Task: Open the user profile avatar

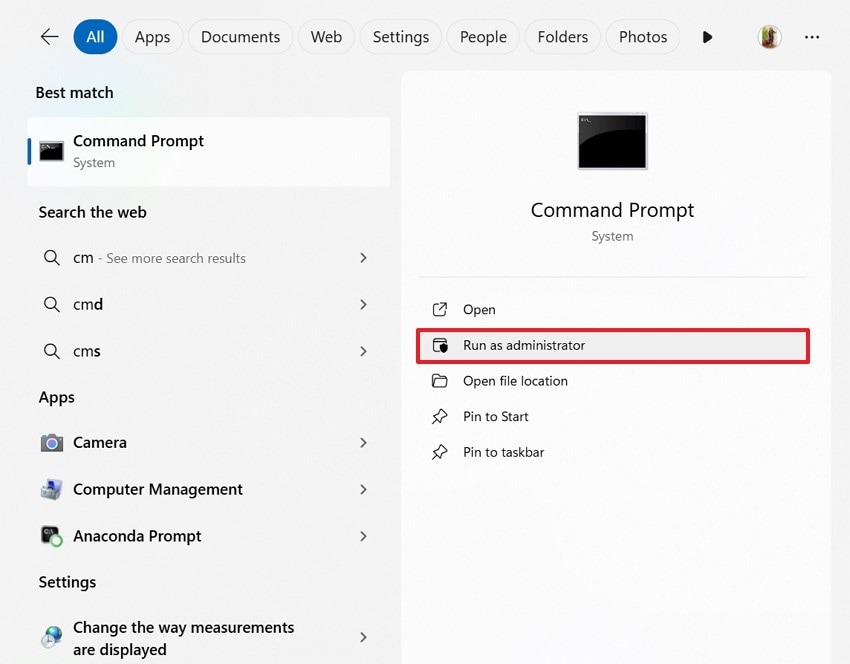Action: tap(769, 37)
